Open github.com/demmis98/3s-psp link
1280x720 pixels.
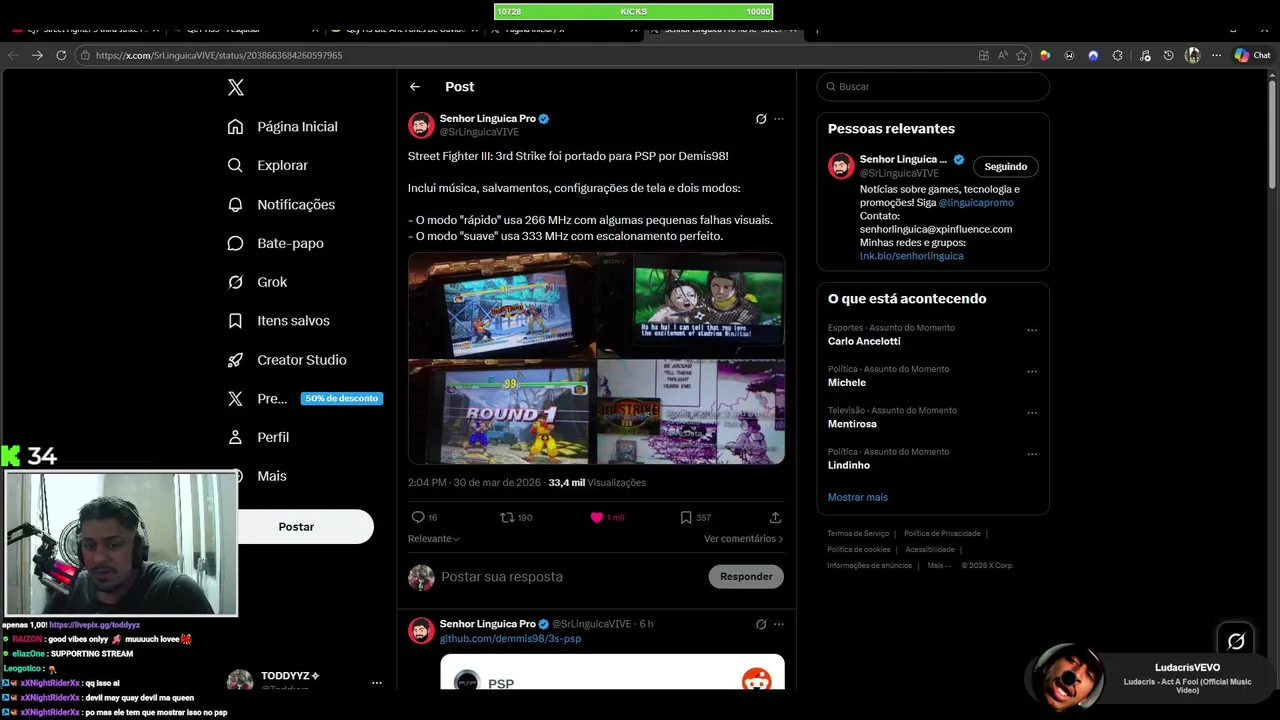tap(510, 639)
